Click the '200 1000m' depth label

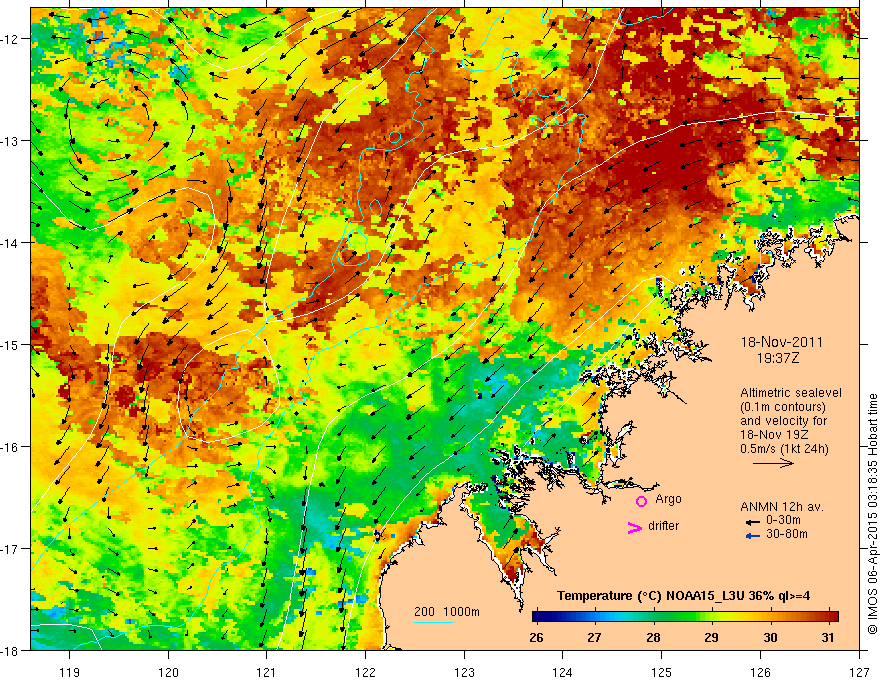click(x=447, y=612)
